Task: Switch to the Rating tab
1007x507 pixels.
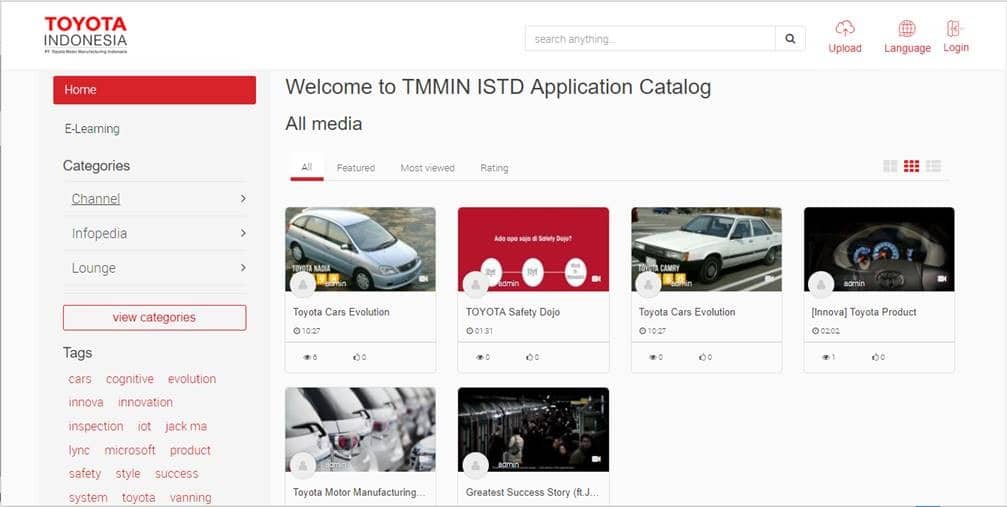Action: point(494,168)
